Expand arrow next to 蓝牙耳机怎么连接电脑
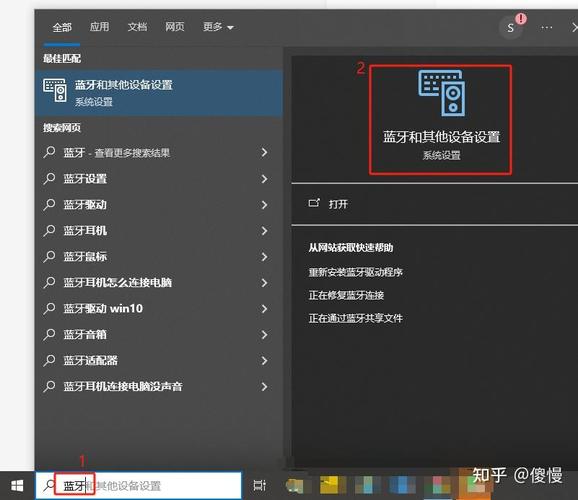 pyautogui.click(x=264, y=283)
